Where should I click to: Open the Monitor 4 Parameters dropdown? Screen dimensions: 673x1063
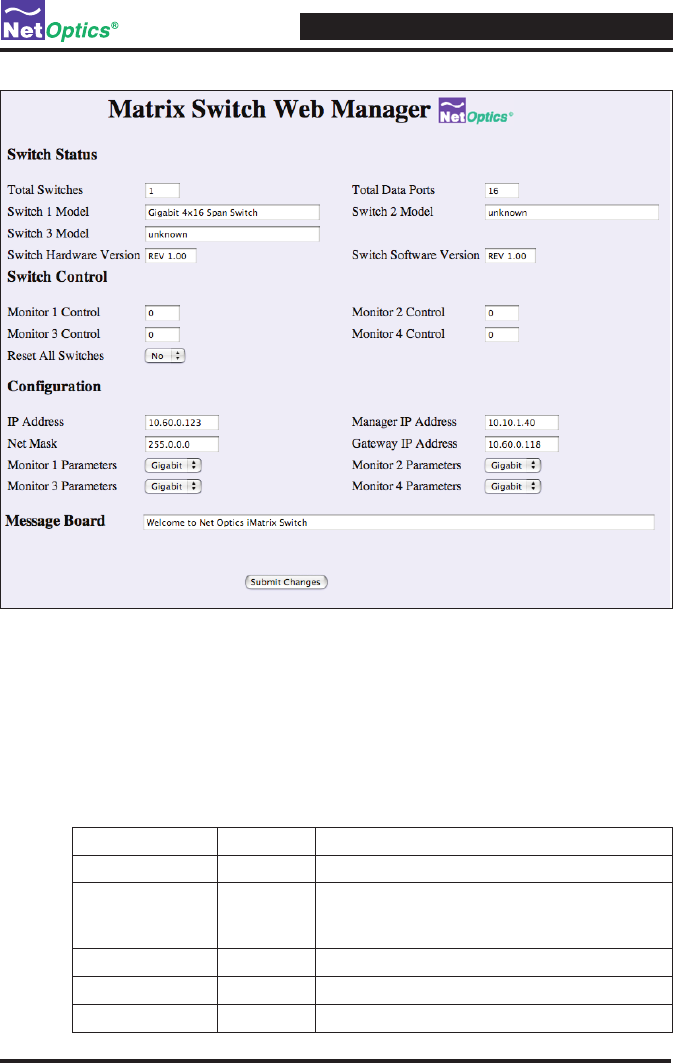pyautogui.click(x=512, y=486)
